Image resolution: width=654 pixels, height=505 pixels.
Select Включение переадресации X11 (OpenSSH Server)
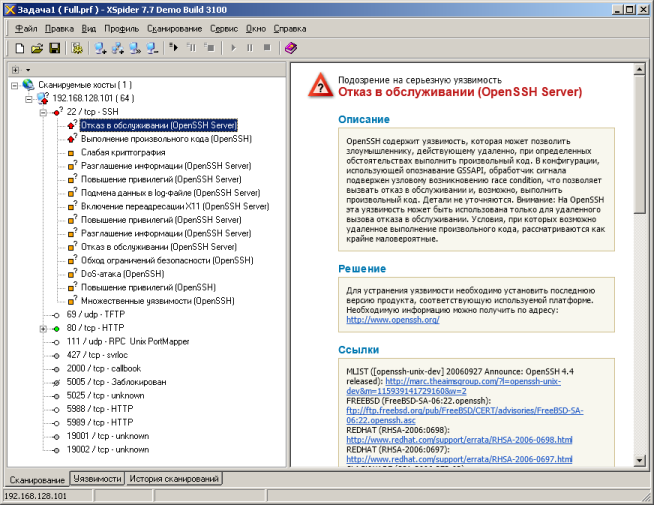point(175,206)
